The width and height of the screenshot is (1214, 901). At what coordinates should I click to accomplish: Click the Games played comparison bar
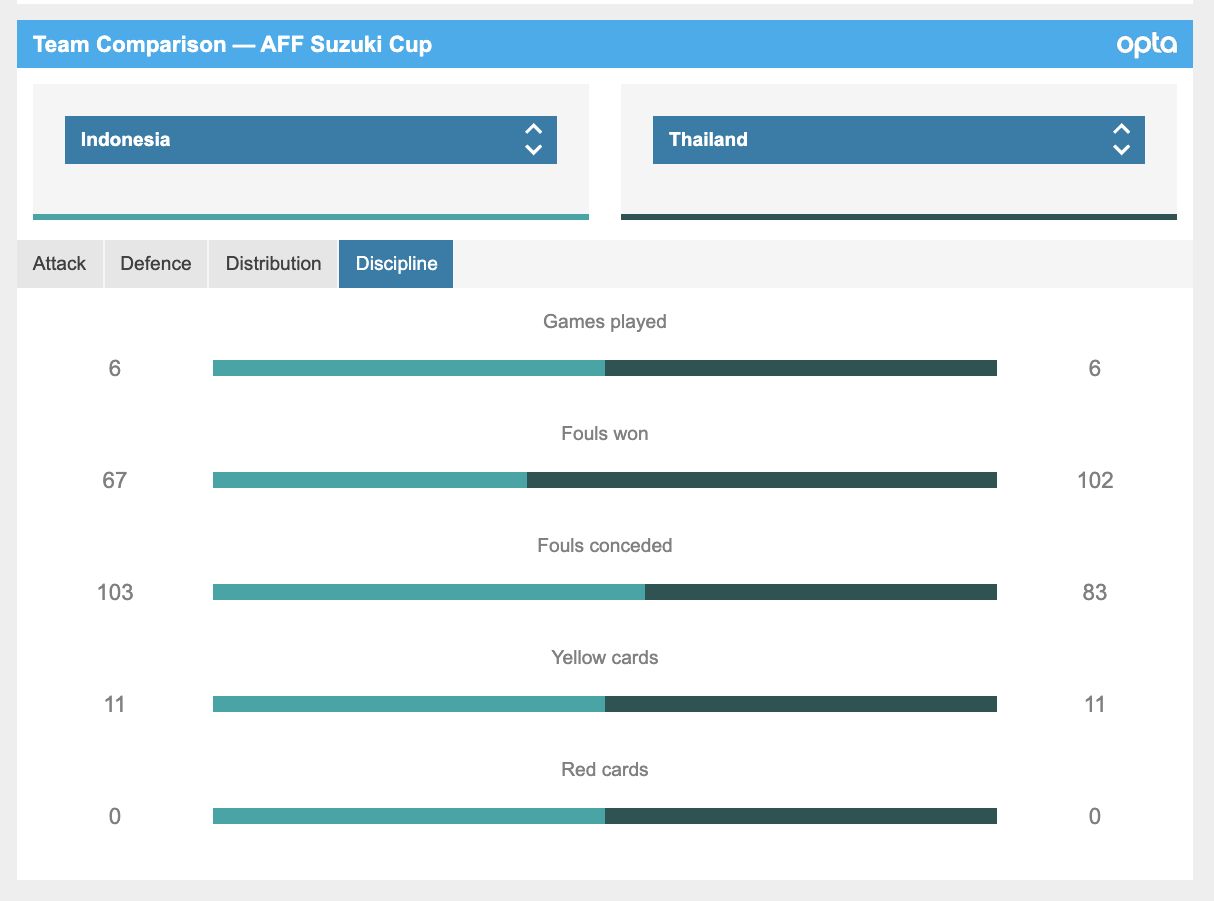[x=605, y=368]
